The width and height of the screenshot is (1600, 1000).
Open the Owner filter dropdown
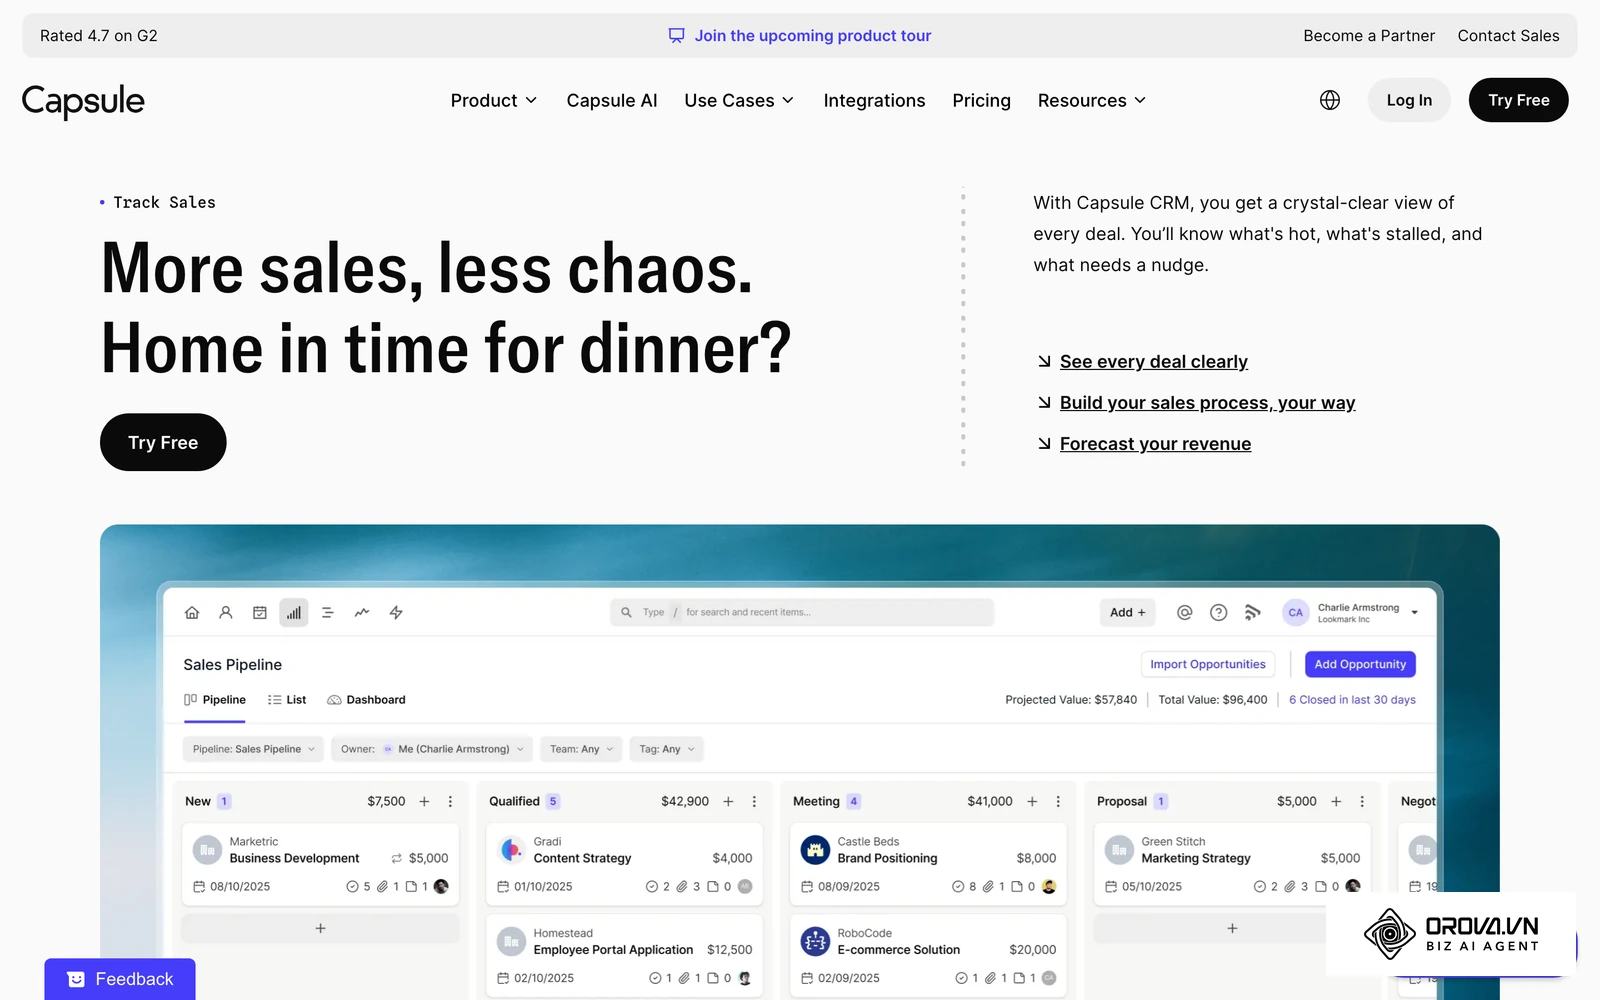click(431, 749)
